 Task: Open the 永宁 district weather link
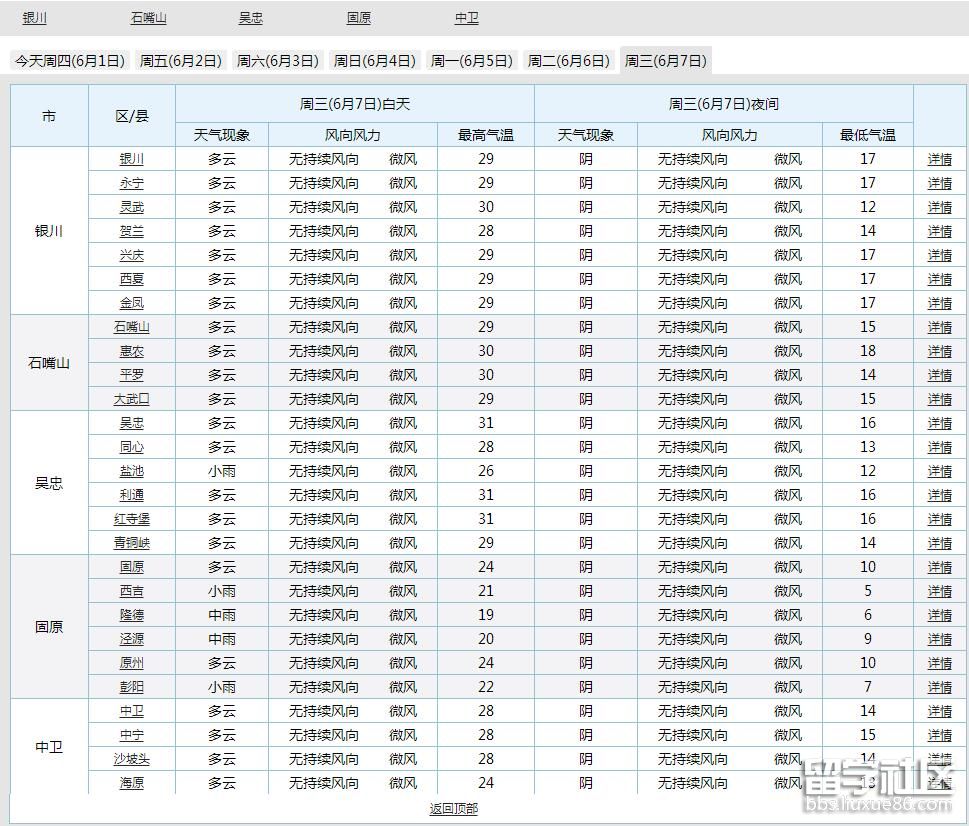tap(133, 183)
